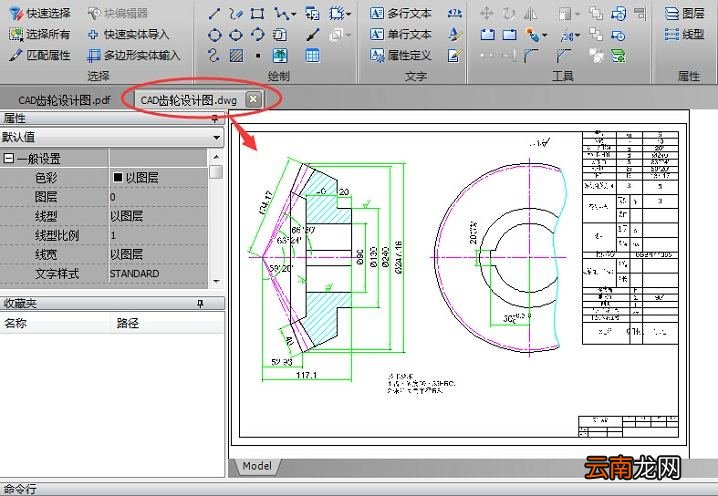Click the Chamfer corner tool icon
Image resolution: width=718 pixels, height=496 pixels.
coord(563,55)
